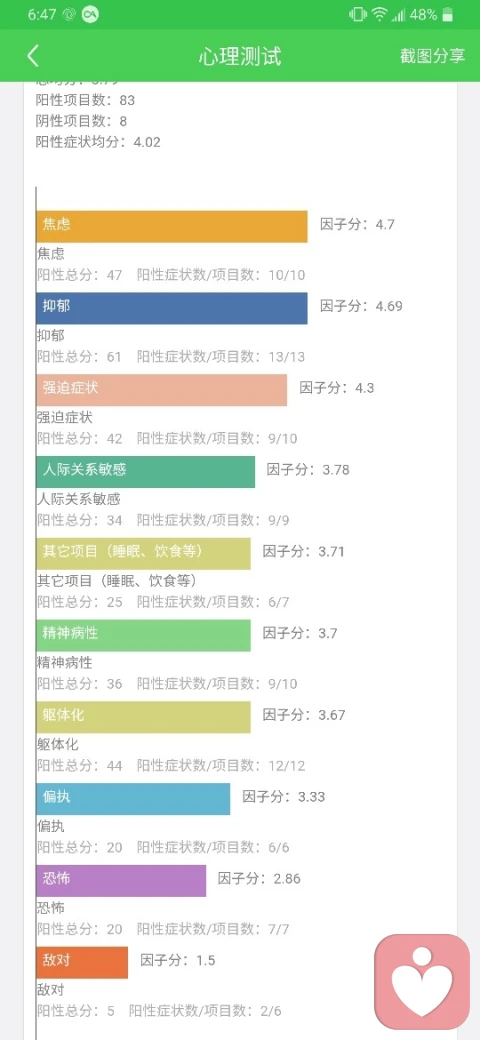Select the orange 焦虑 bar
Viewport: 480px width, 1040px height.
coord(172,227)
